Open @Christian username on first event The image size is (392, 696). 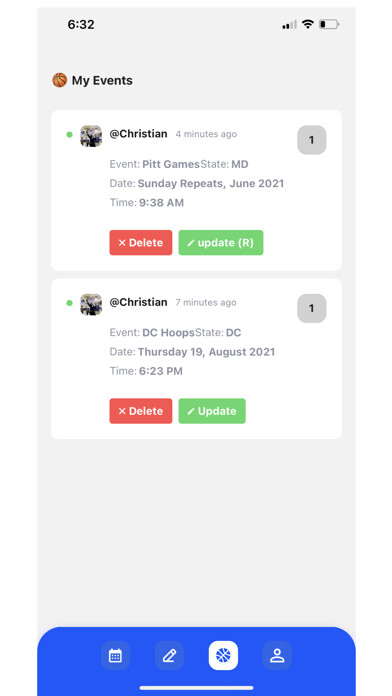(x=139, y=134)
